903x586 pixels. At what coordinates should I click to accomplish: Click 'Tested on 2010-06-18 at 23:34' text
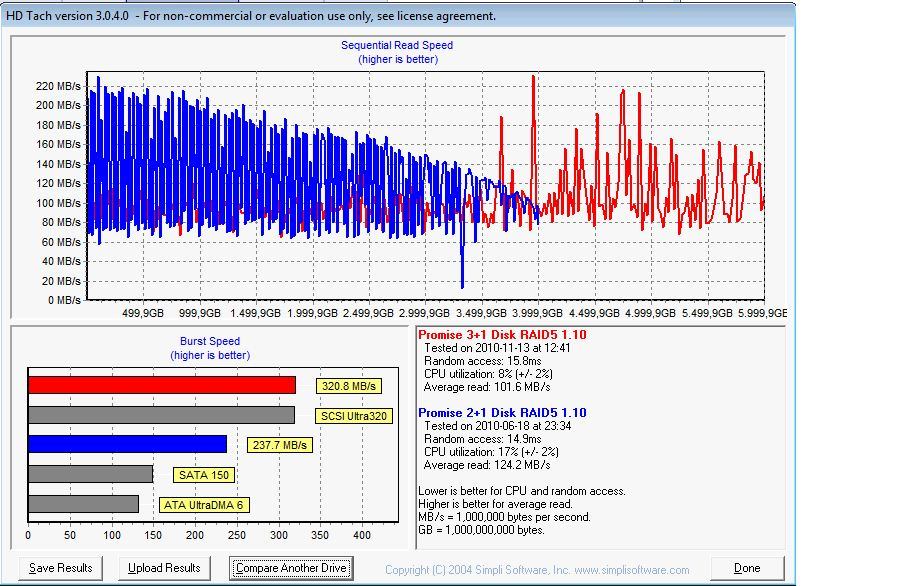coord(498,426)
